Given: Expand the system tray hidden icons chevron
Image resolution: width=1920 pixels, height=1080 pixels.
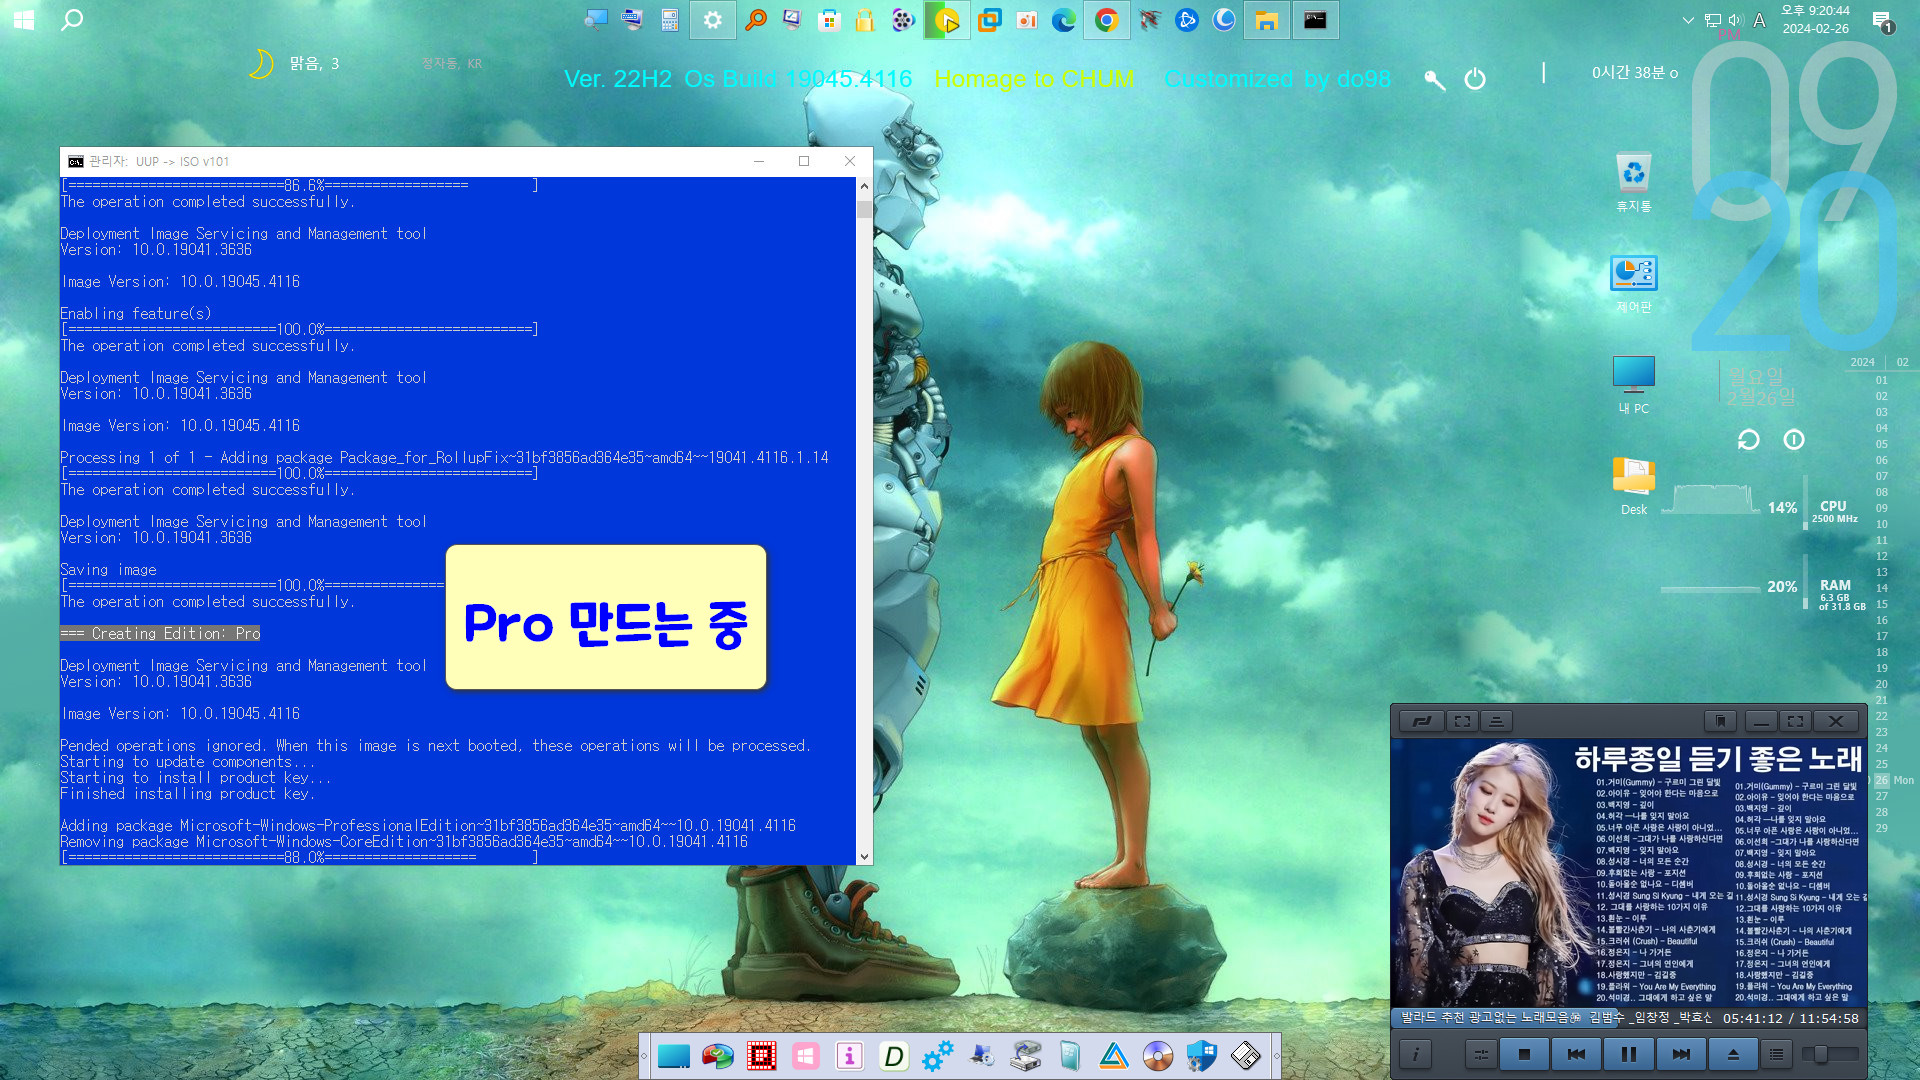Looking at the screenshot, I should [x=1688, y=20].
